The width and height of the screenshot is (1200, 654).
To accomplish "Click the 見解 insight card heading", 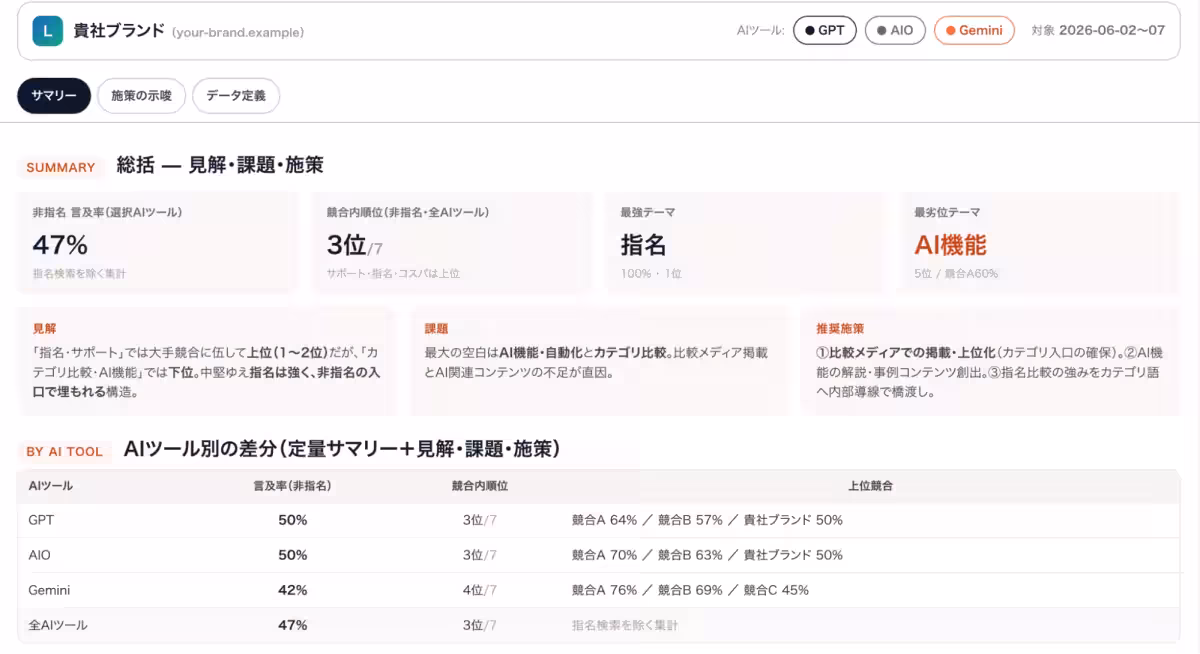I will tap(44, 328).
